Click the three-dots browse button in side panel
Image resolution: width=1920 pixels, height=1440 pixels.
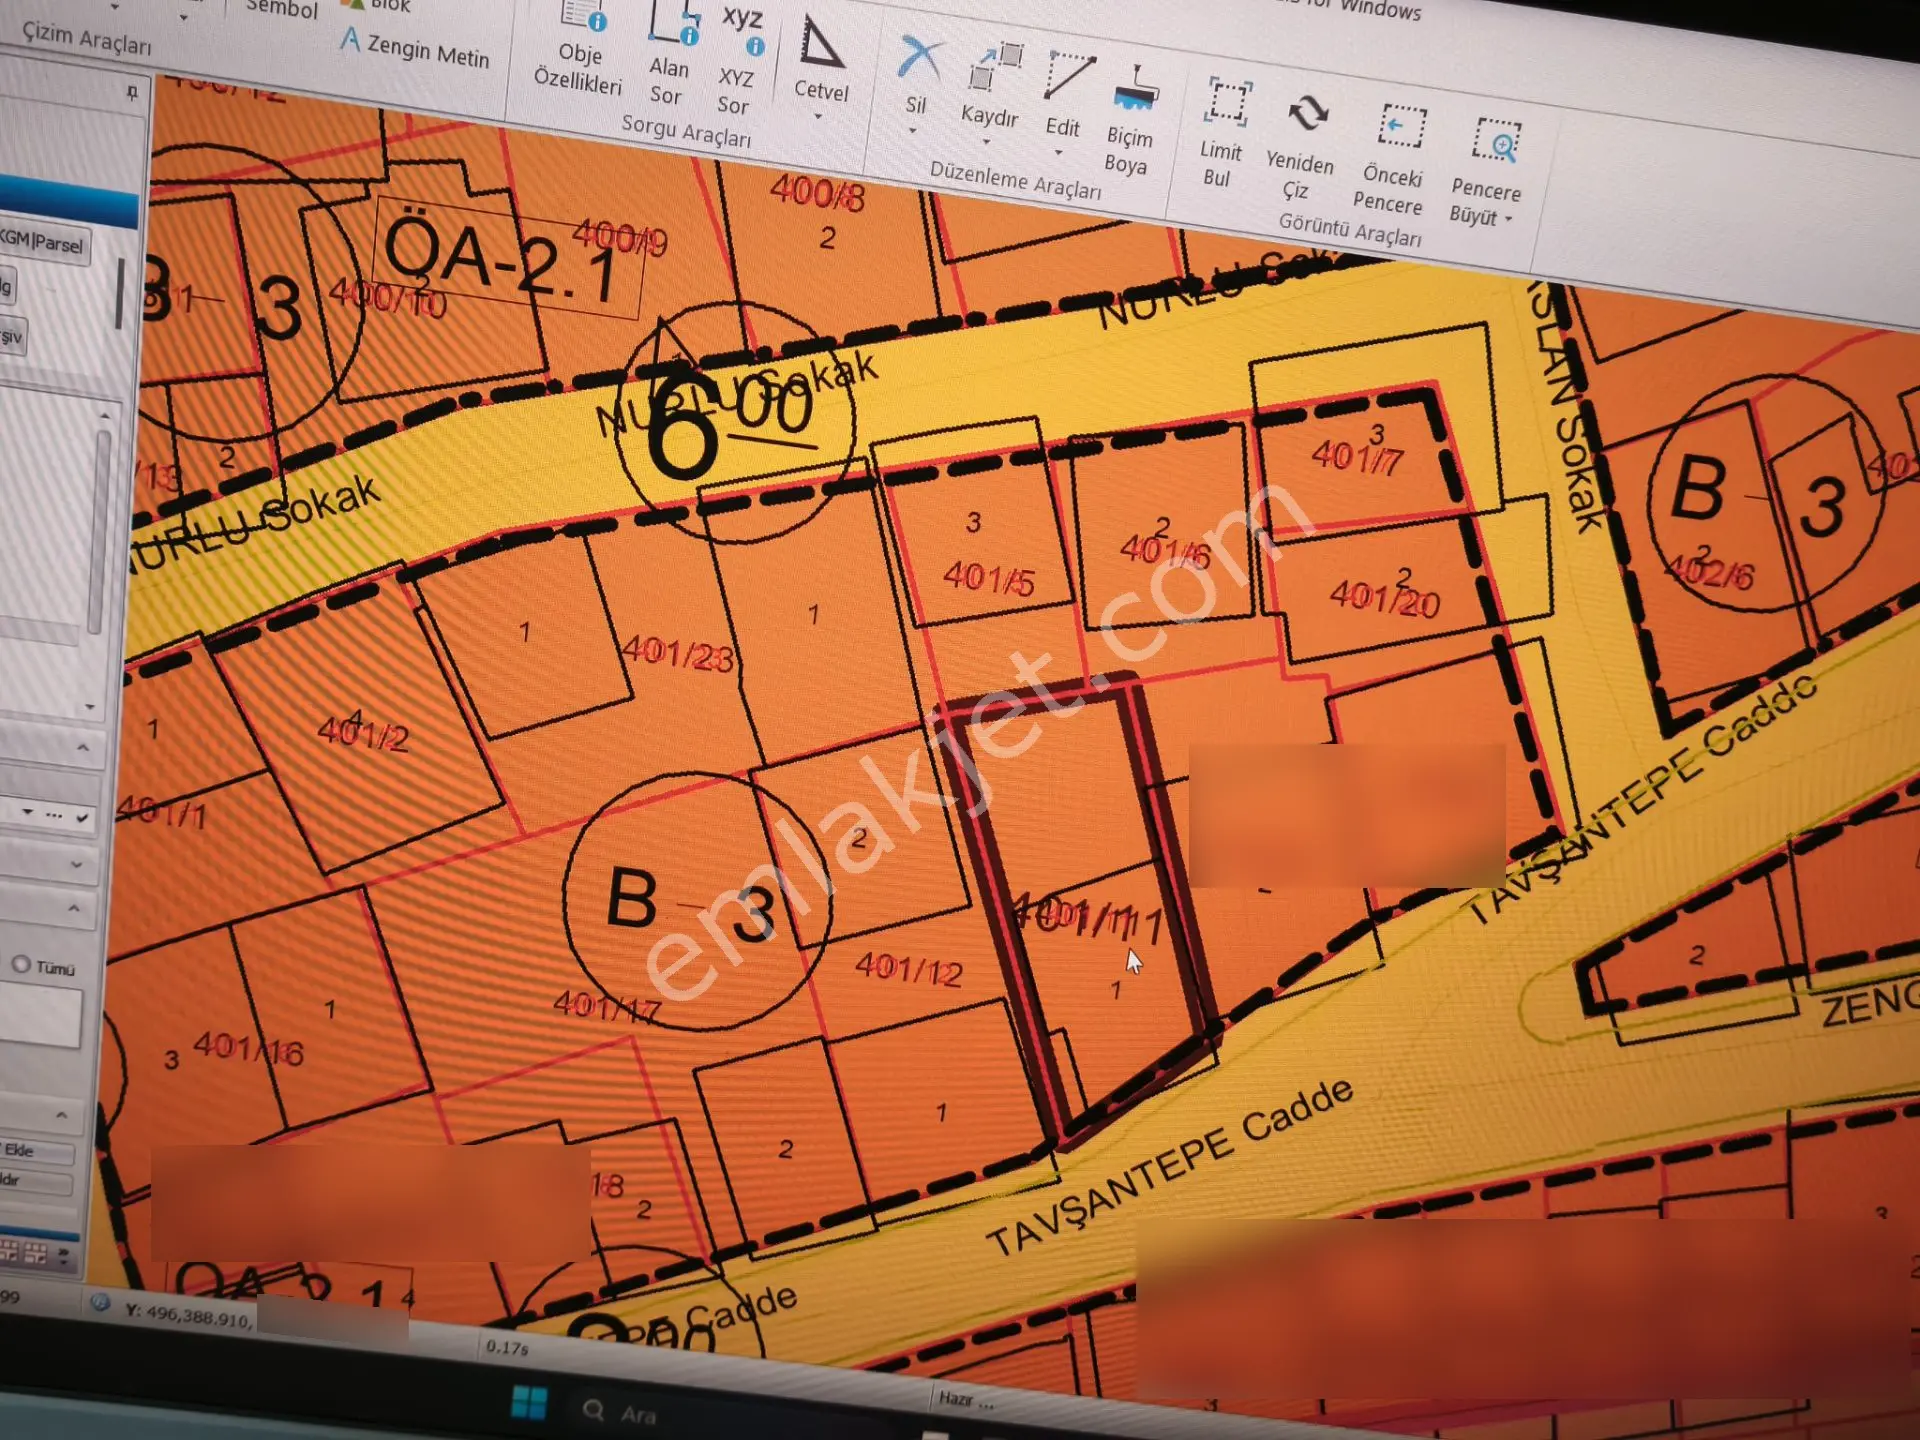click(54, 815)
